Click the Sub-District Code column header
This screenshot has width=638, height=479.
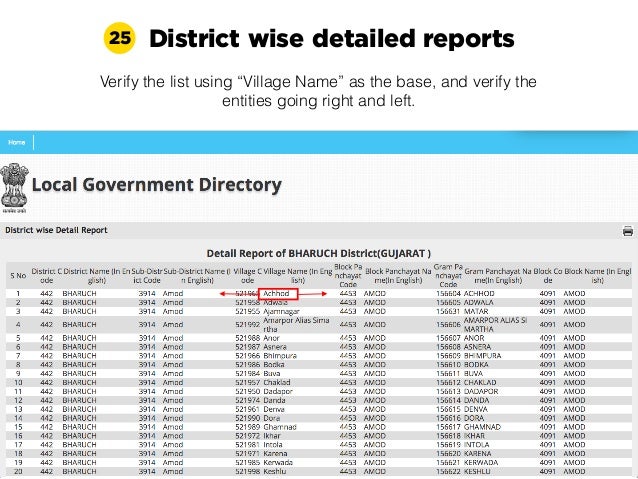coord(146,276)
